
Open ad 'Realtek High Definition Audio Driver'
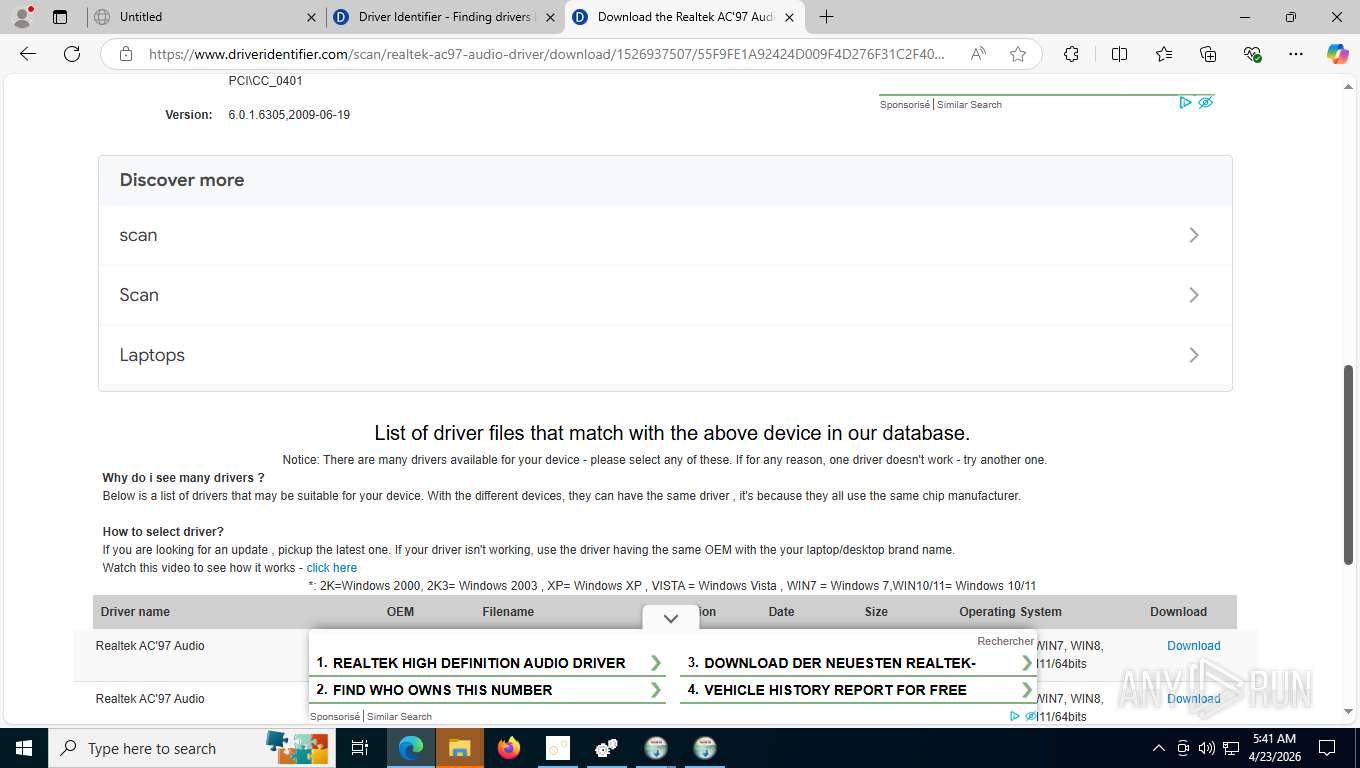tap(489, 663)
